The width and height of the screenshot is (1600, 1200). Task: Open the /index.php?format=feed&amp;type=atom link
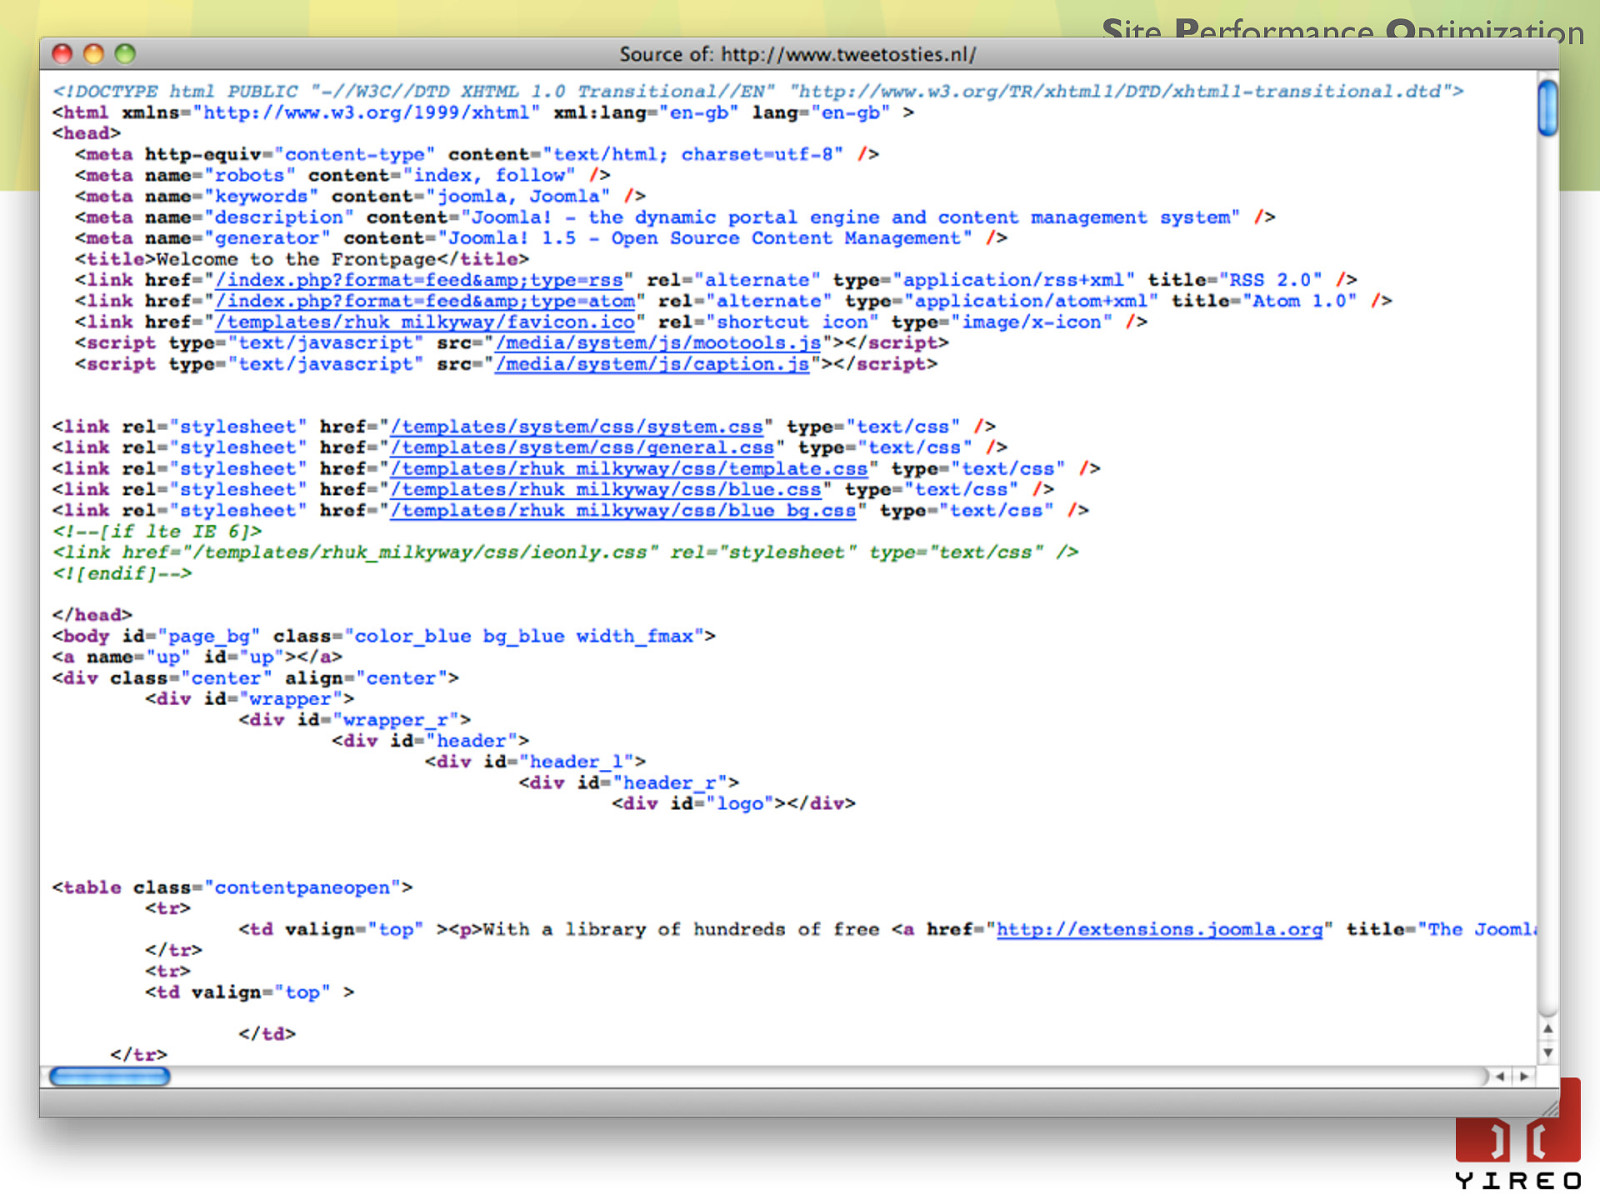(x=426, y=301)
